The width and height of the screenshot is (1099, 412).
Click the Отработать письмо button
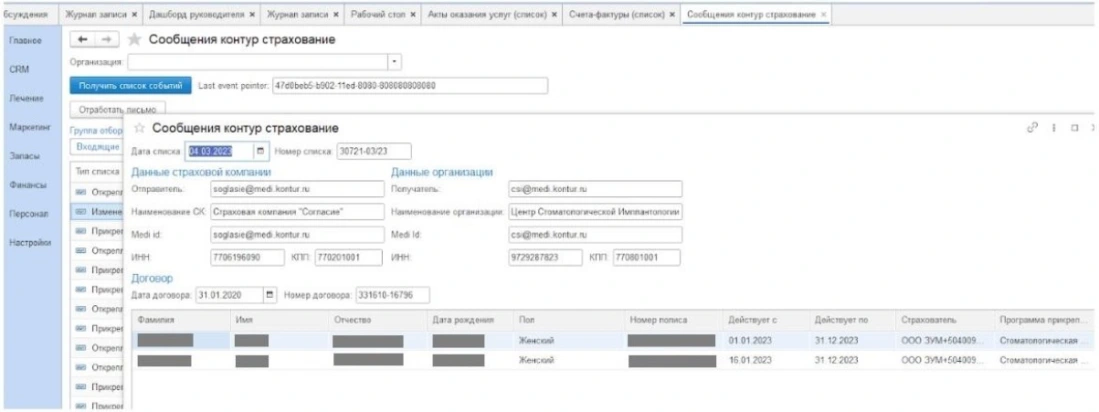[x=118, y=109]
